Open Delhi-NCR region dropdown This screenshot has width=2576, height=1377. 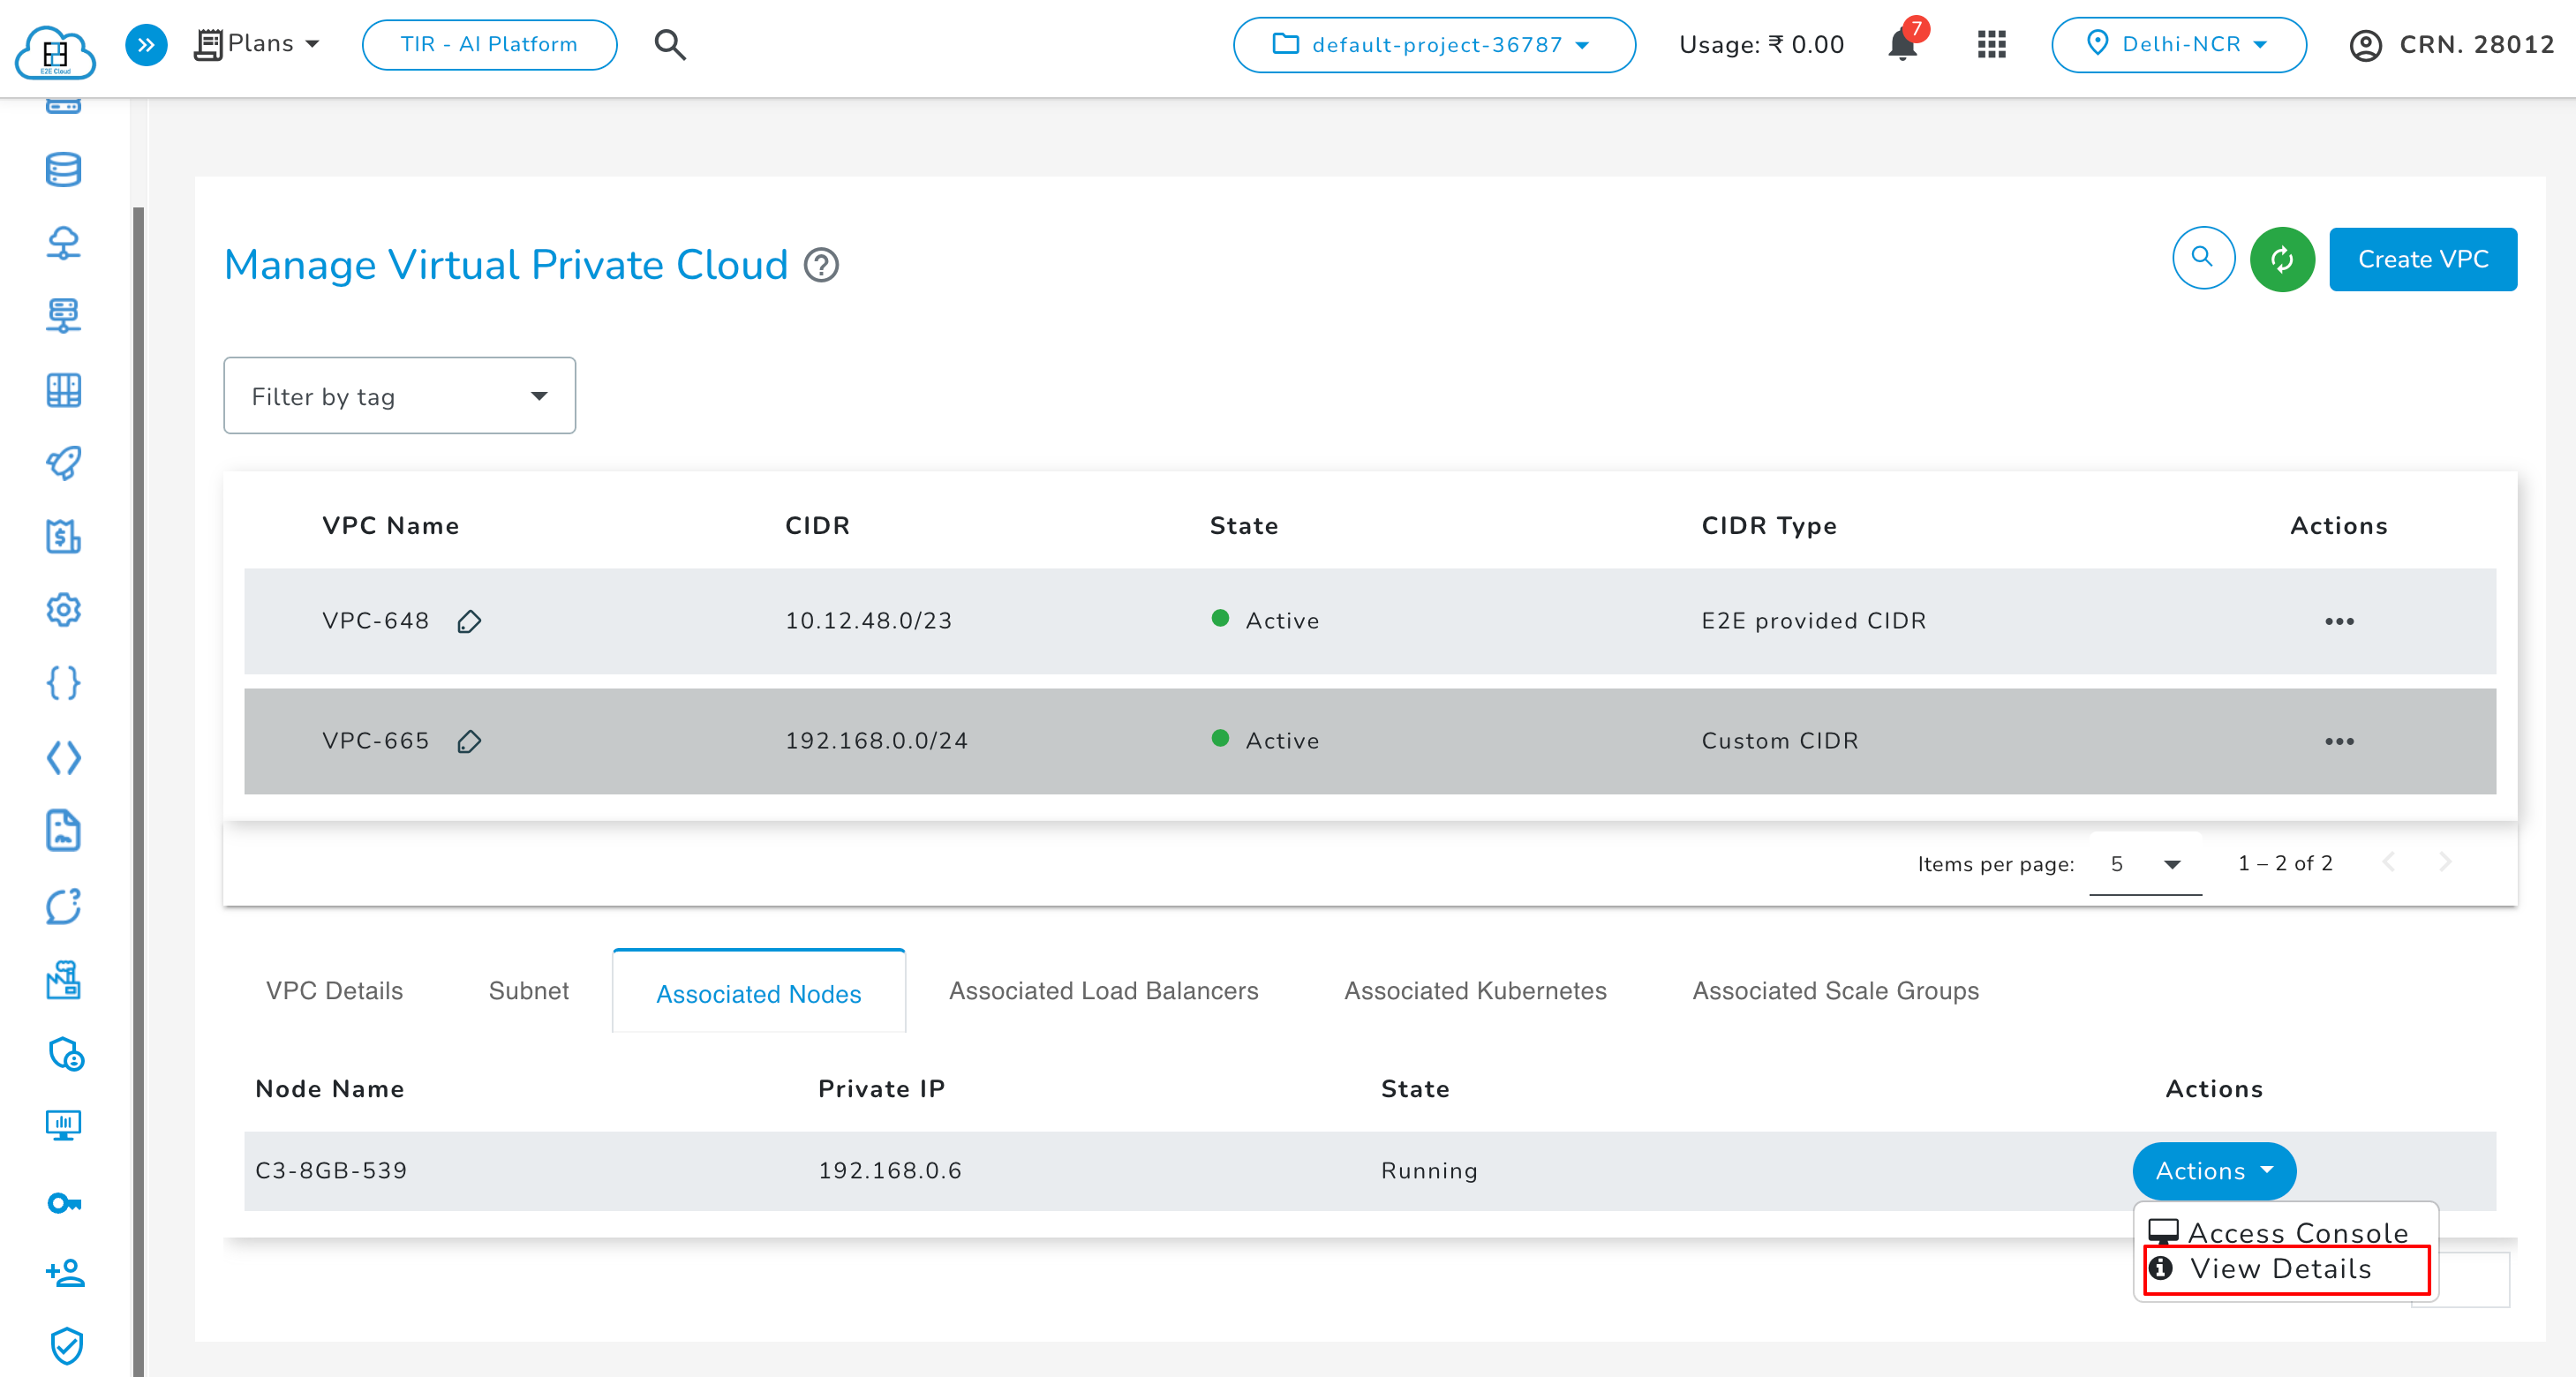2178,45
